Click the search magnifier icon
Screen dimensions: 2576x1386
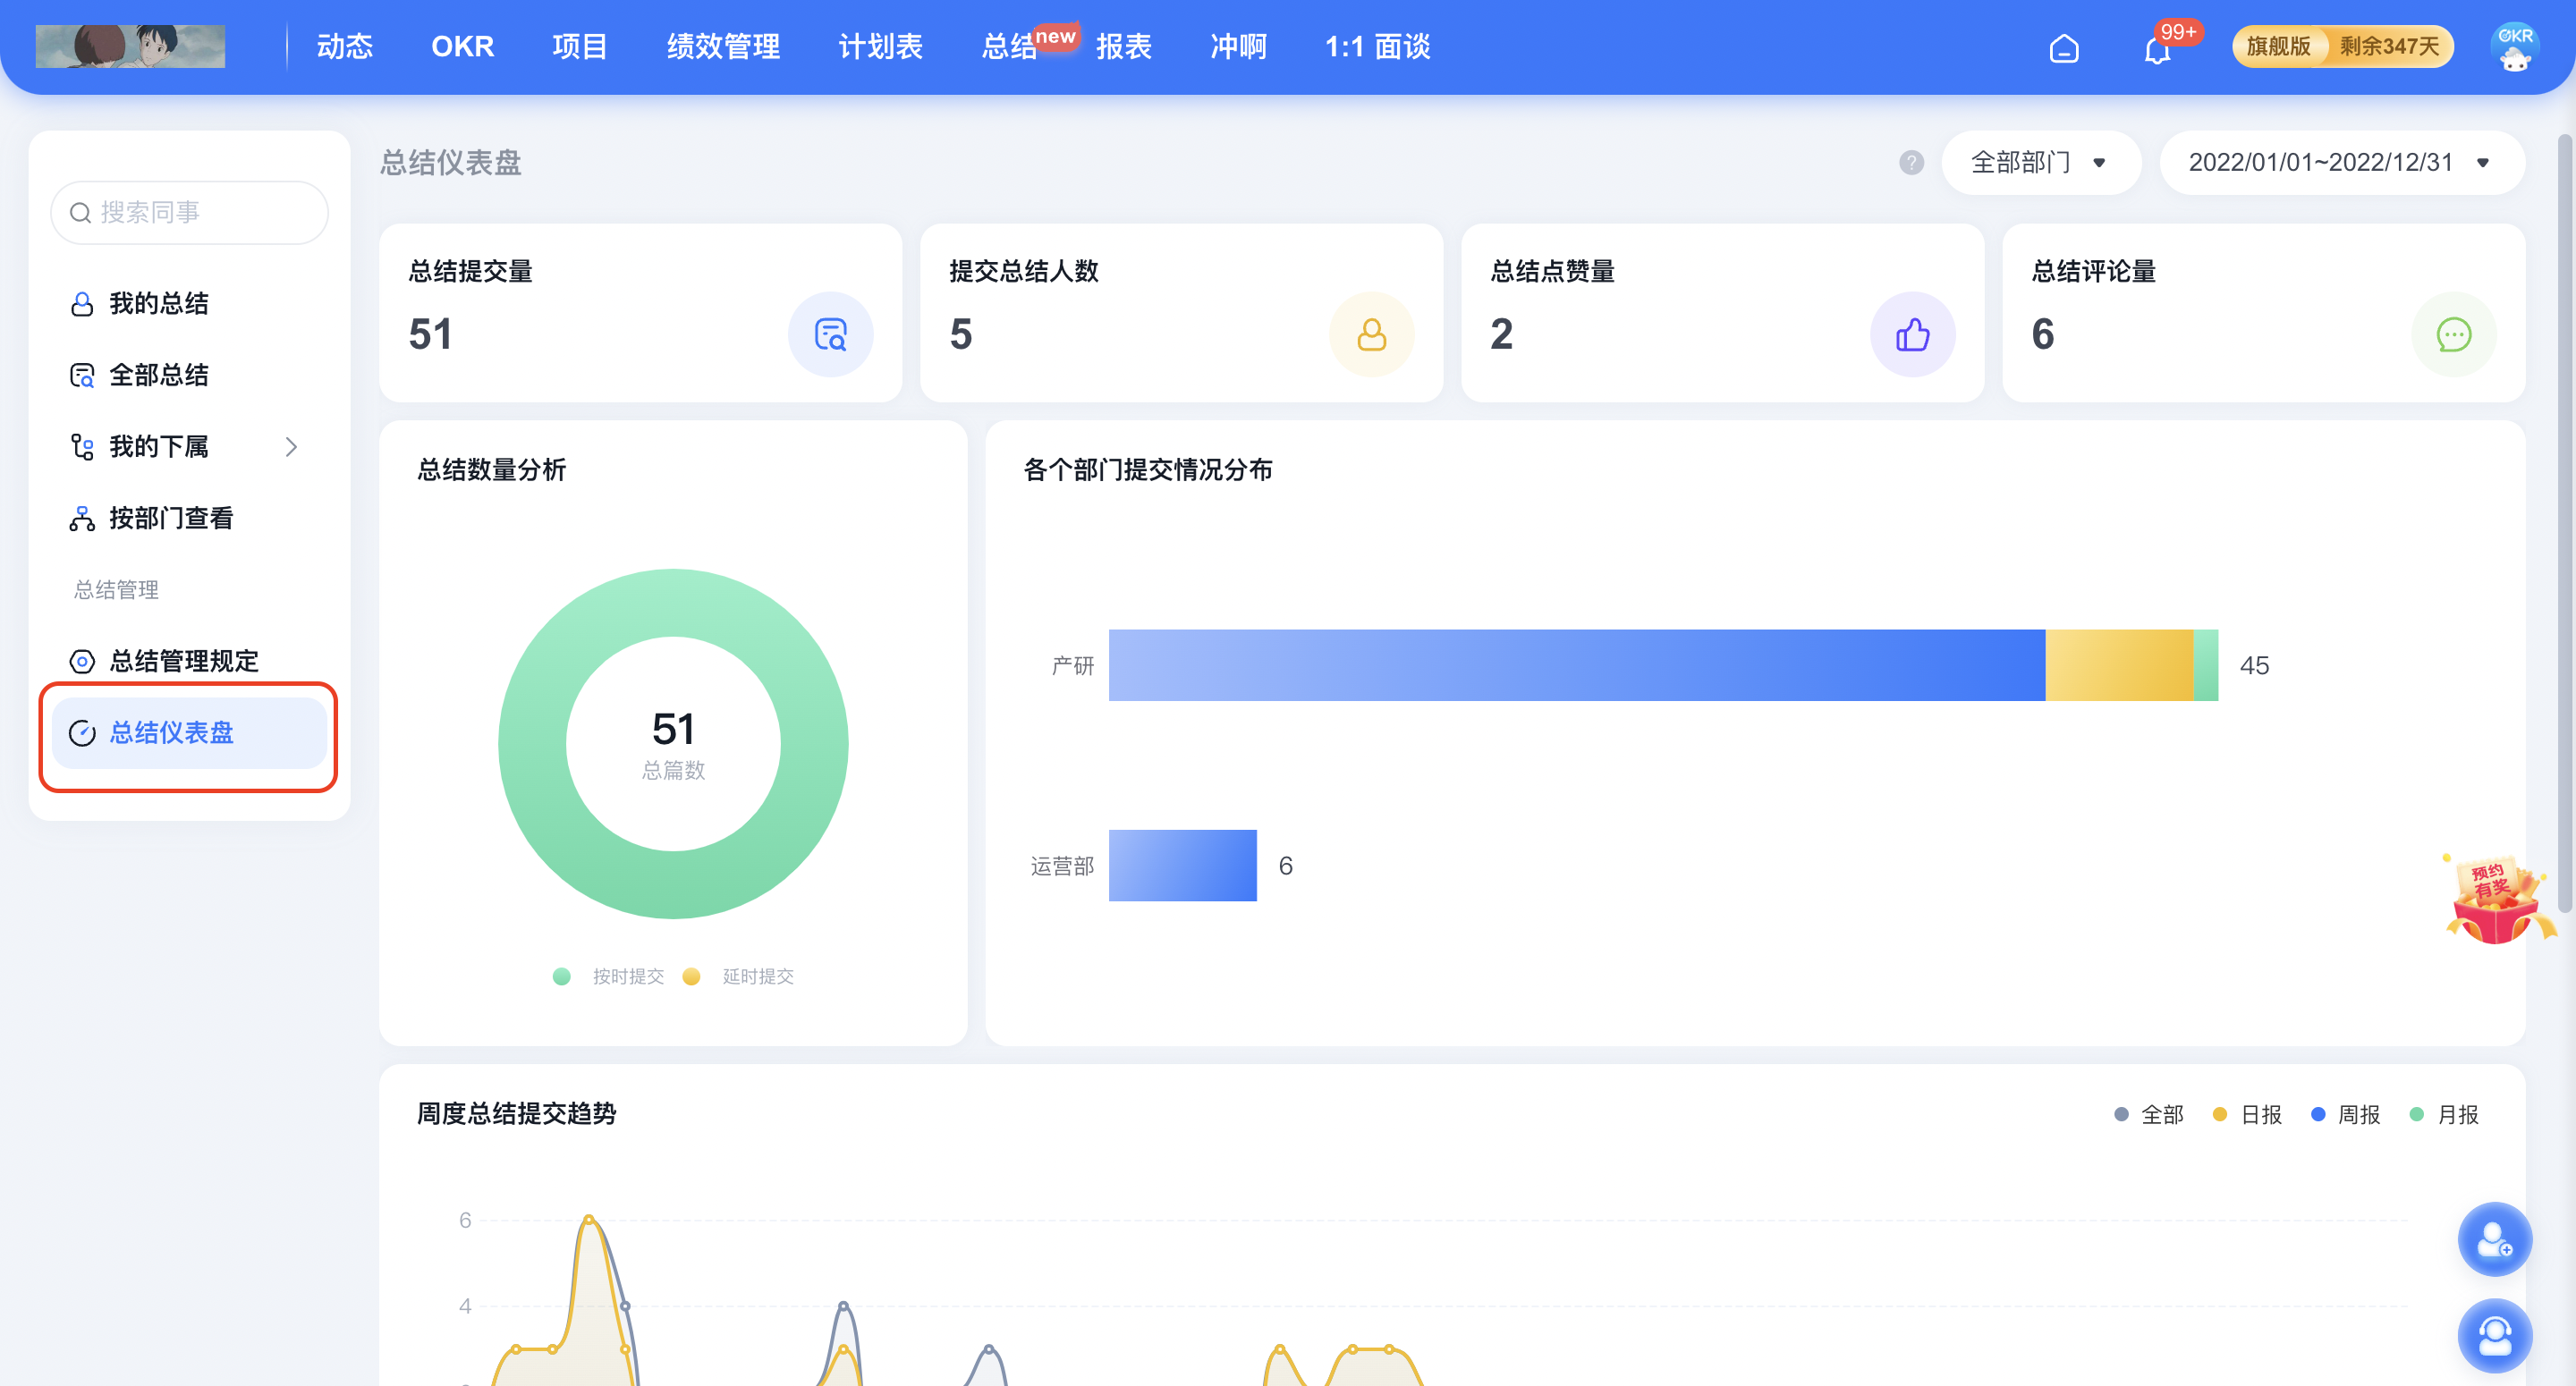pyautogui.click(x=80, y=213)
